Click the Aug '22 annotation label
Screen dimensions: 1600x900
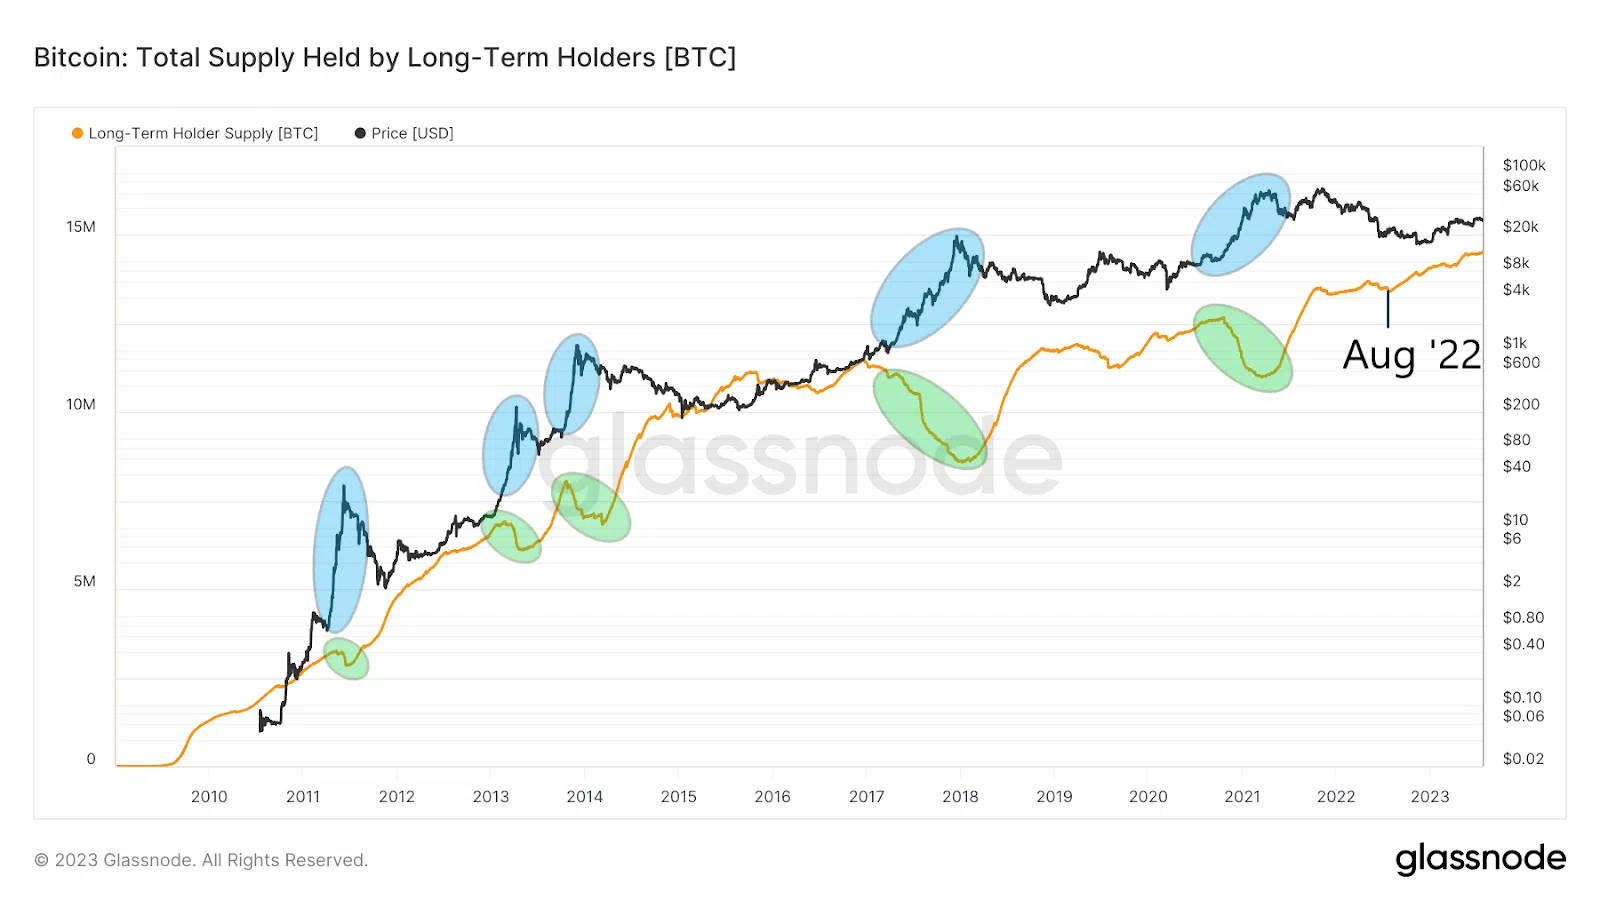[1411, 355]
